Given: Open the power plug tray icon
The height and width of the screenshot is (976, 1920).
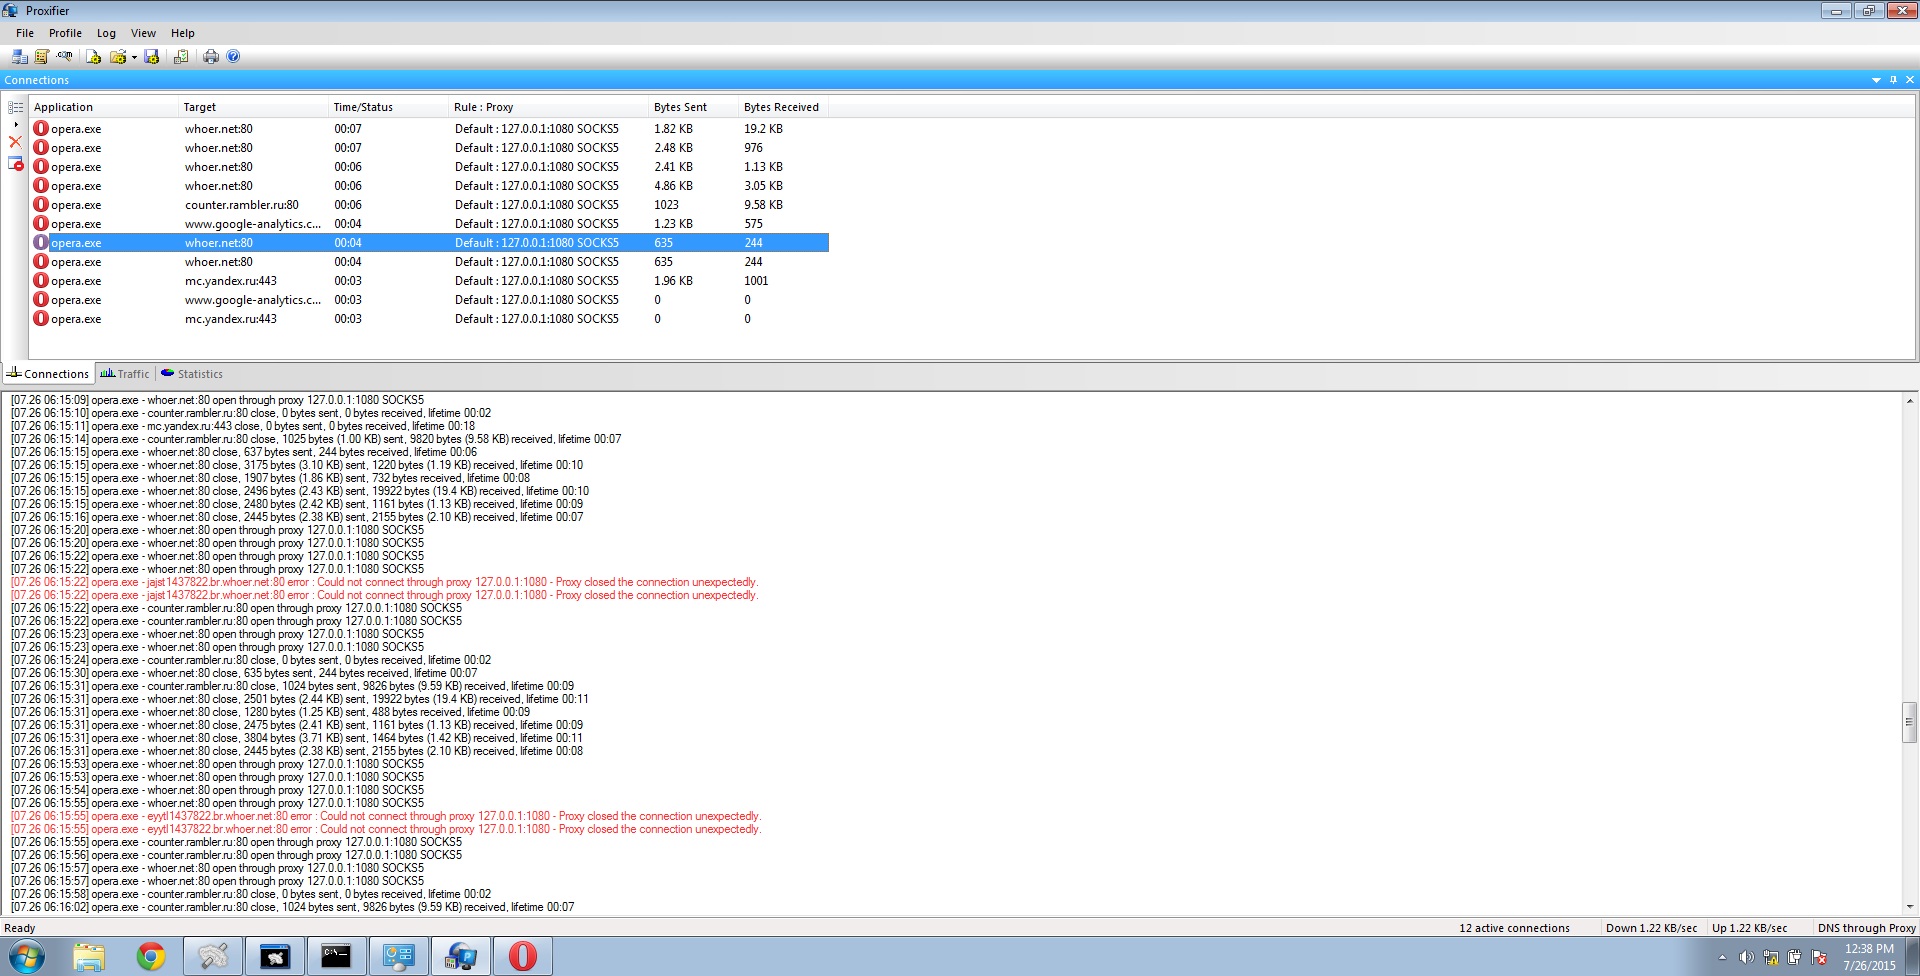Looking at the screenshot, I should [1795, 958].
